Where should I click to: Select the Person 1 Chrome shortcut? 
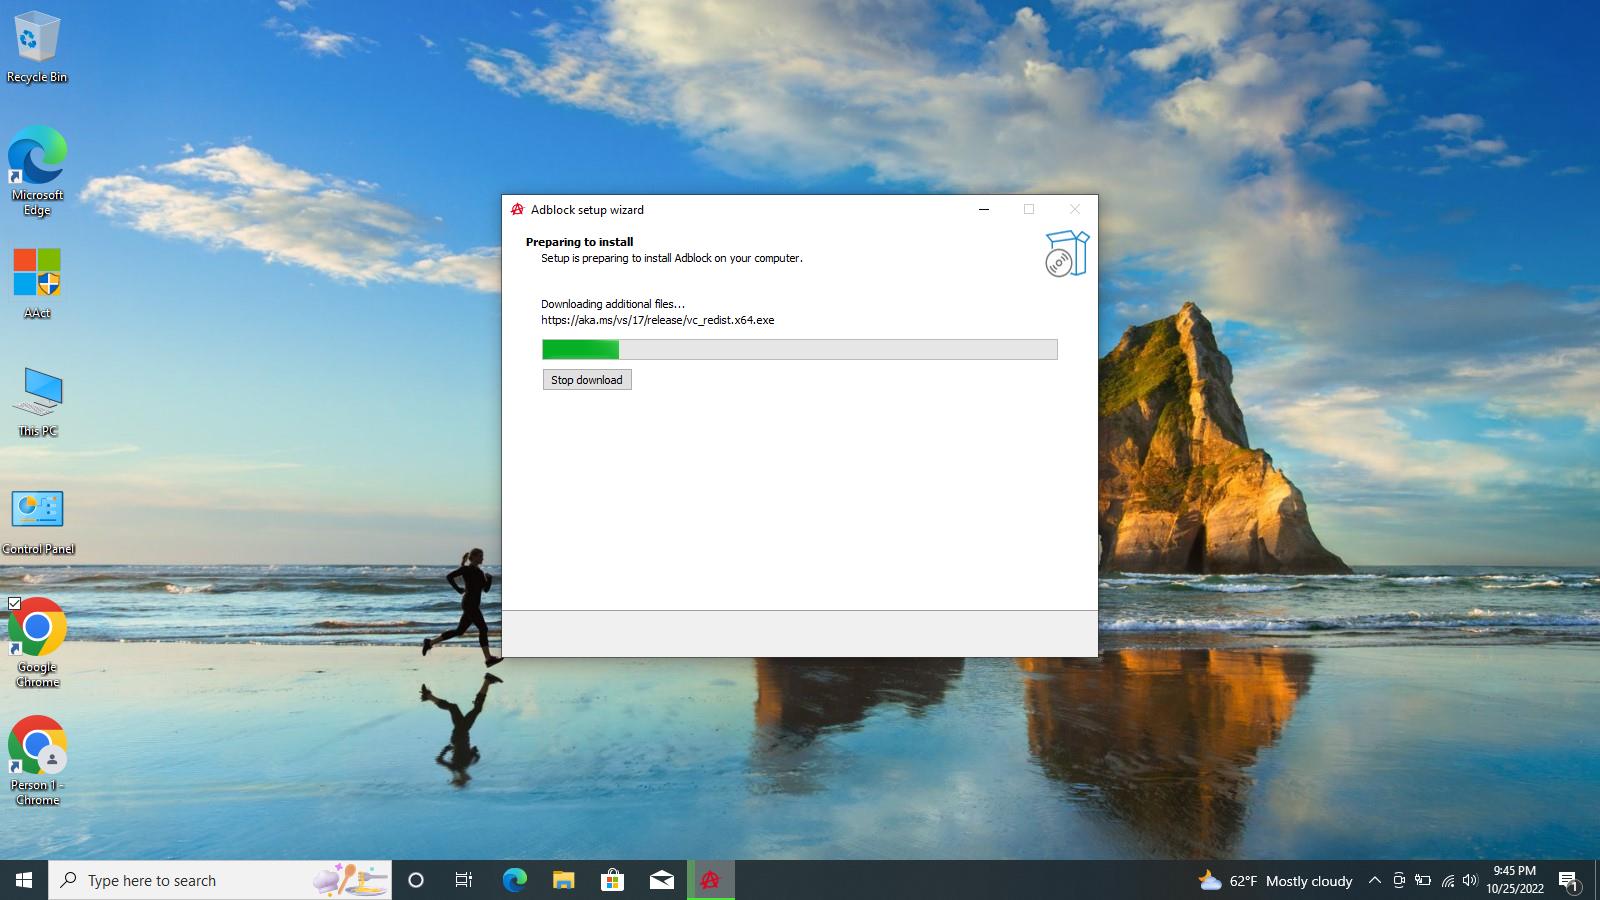(37, 758)
